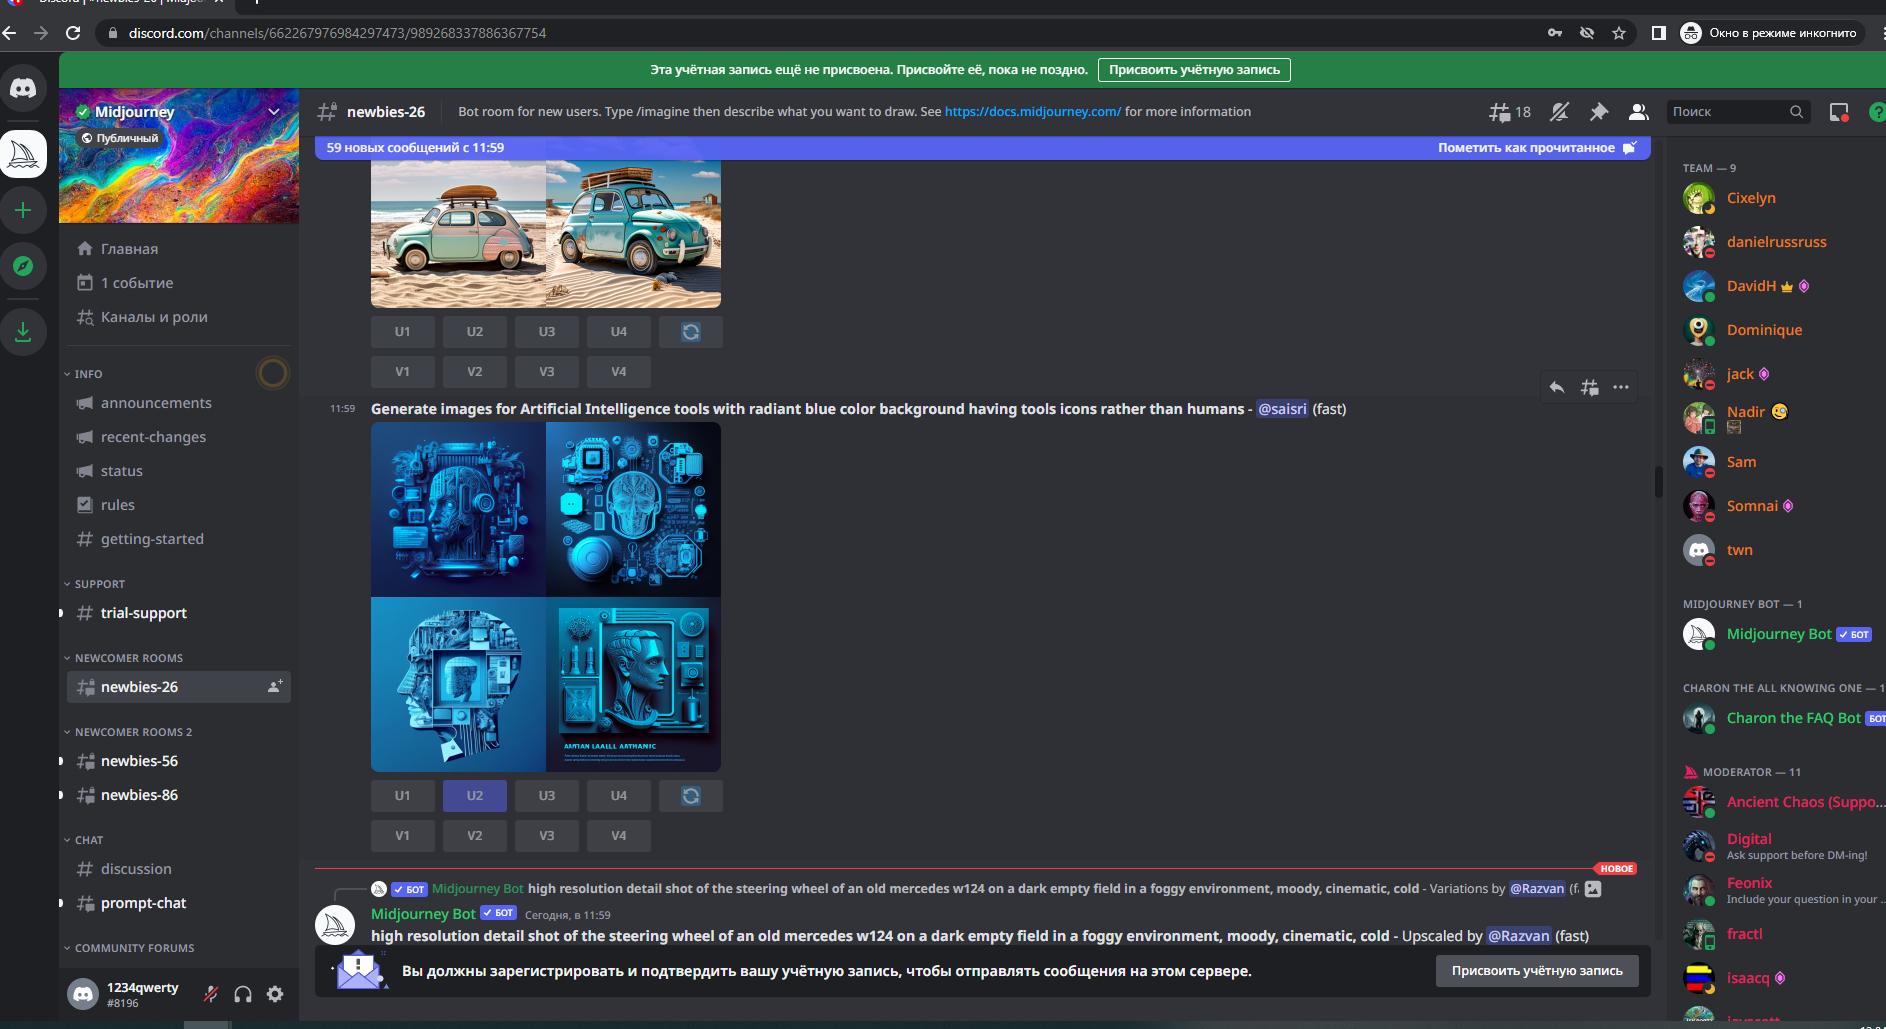The width and height of the screenshot is (1886, 1029).
Task: Click the Explore Discoverable Servers compass icon
Action: 23,266
